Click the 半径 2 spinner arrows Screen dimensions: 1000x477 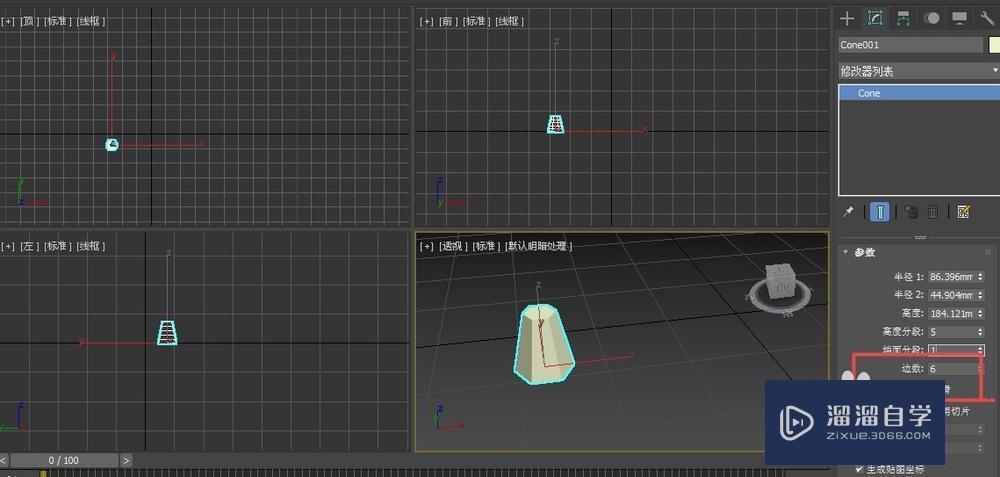click(x=980, y=295)
